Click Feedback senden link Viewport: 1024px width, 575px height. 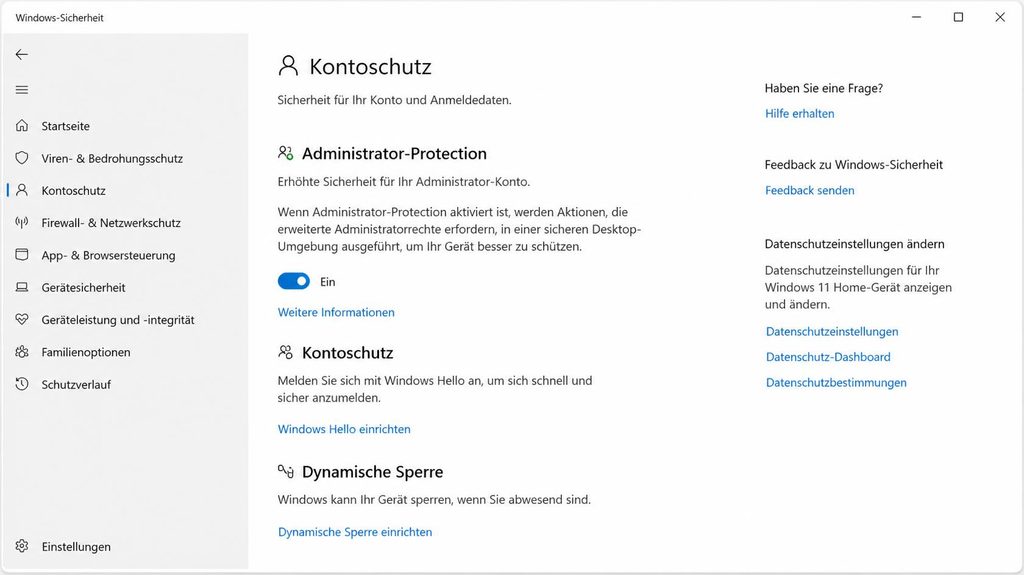(x=809, y=190)
